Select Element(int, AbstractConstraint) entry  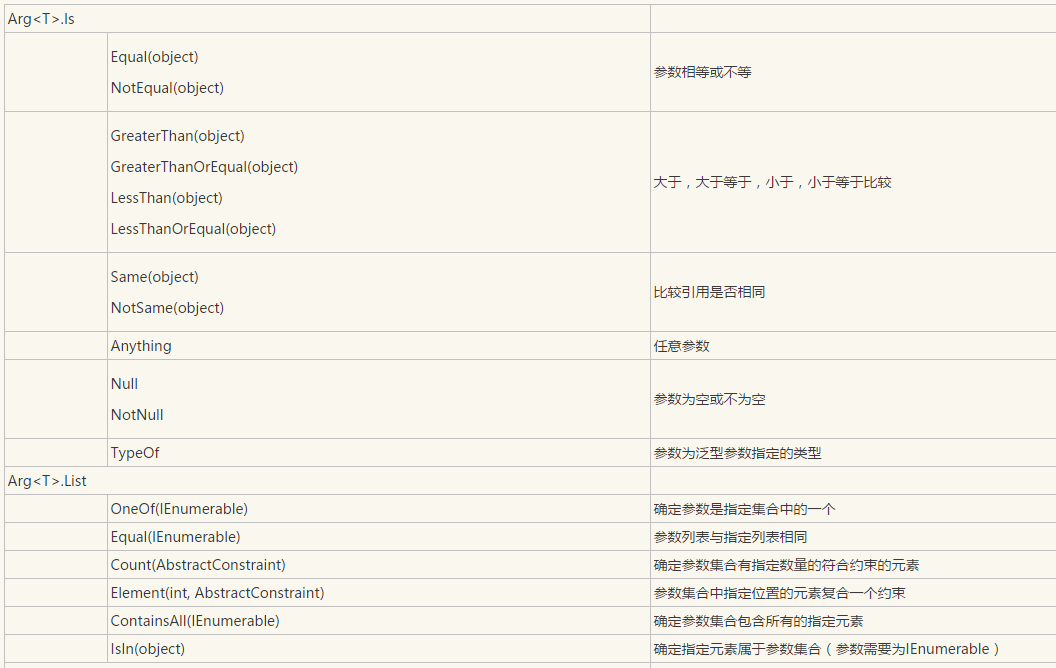(217, 593)
